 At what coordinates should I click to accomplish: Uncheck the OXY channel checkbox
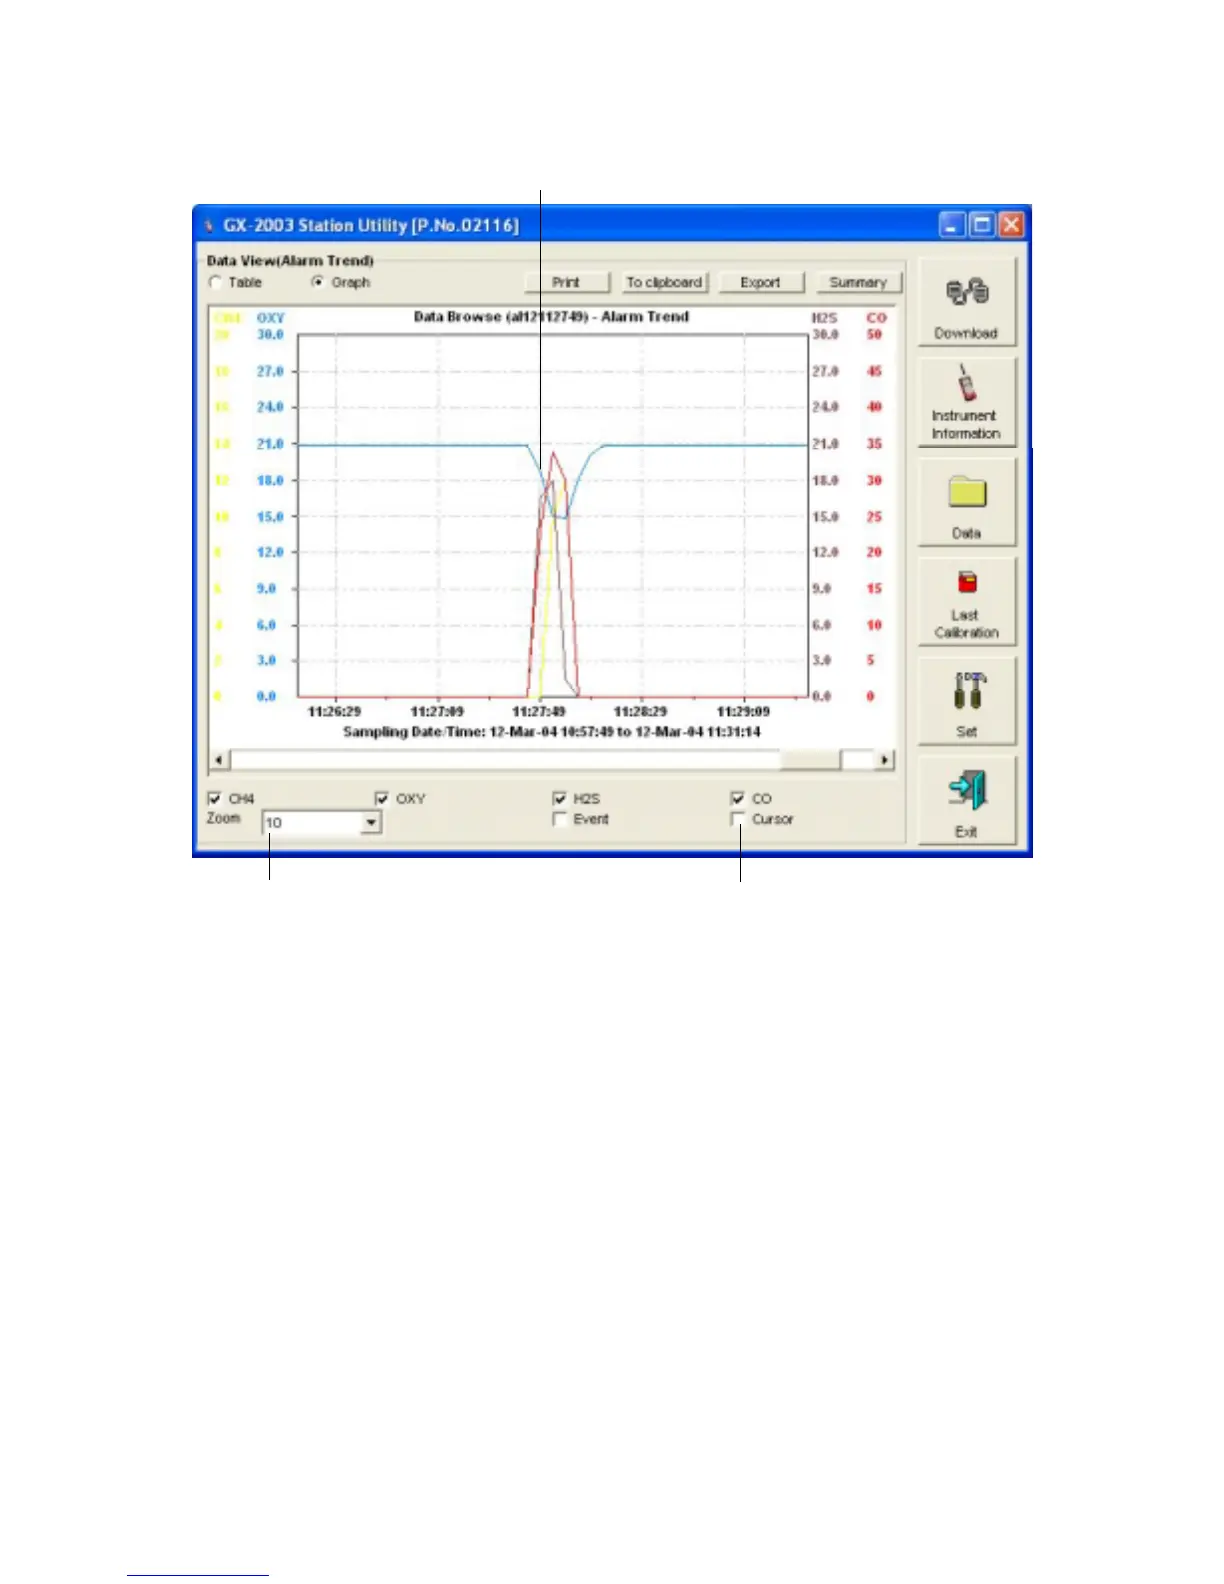click(x=381, y=798)
